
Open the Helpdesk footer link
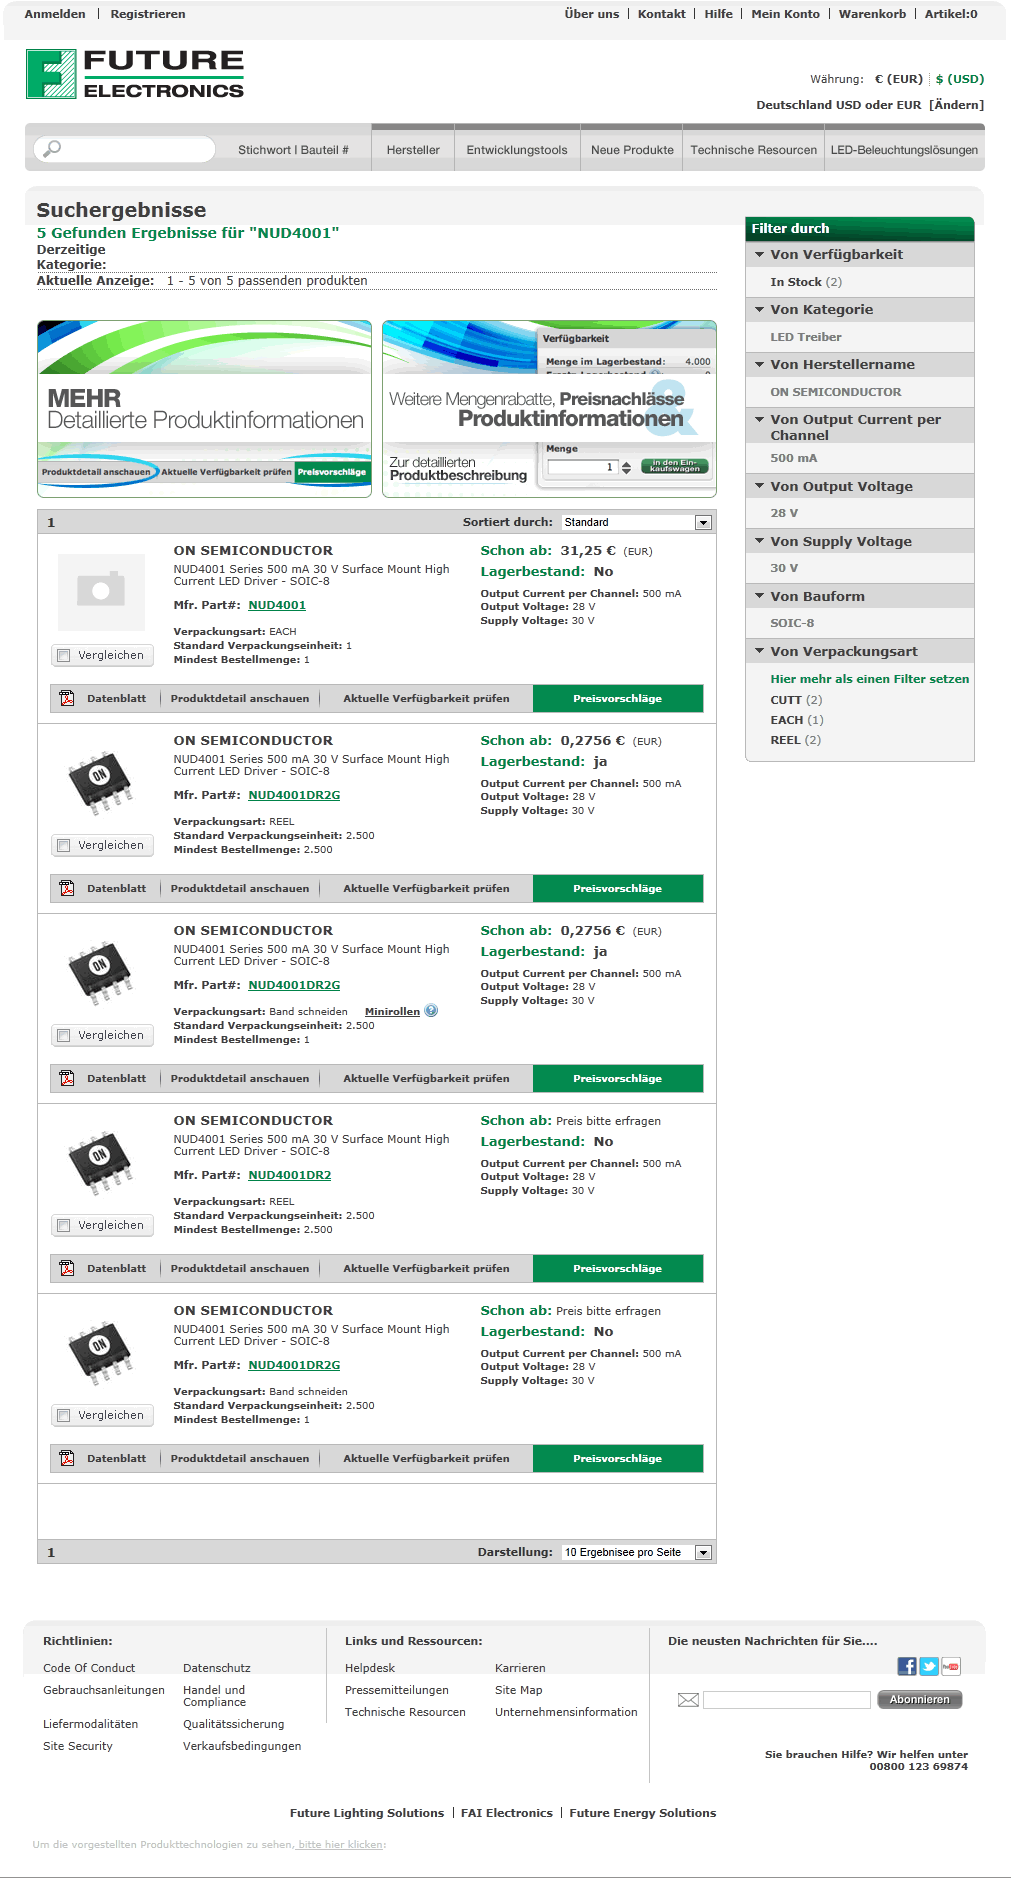pyautogui.click(x=370, y=1668)
